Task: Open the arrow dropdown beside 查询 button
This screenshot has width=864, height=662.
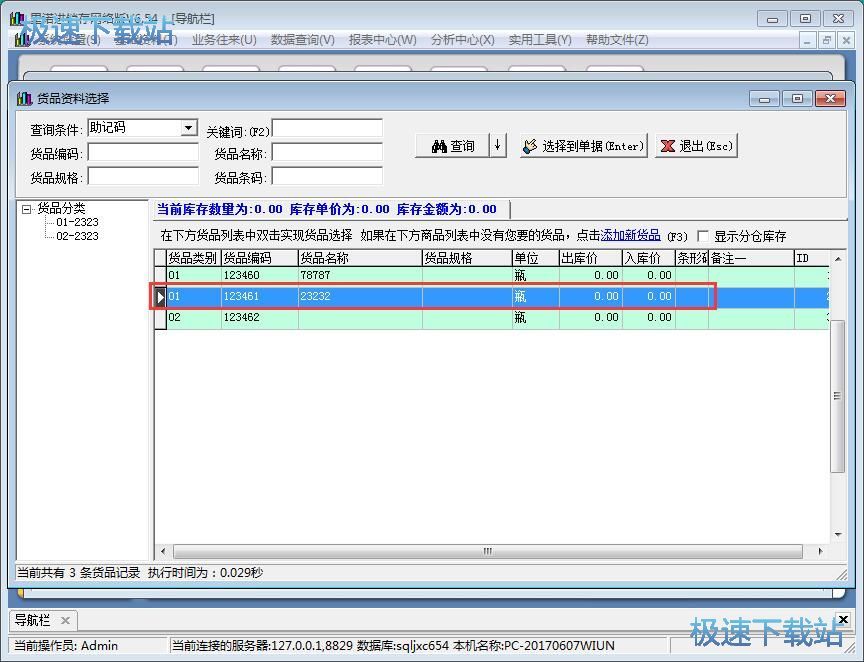Action: point(498,146)
